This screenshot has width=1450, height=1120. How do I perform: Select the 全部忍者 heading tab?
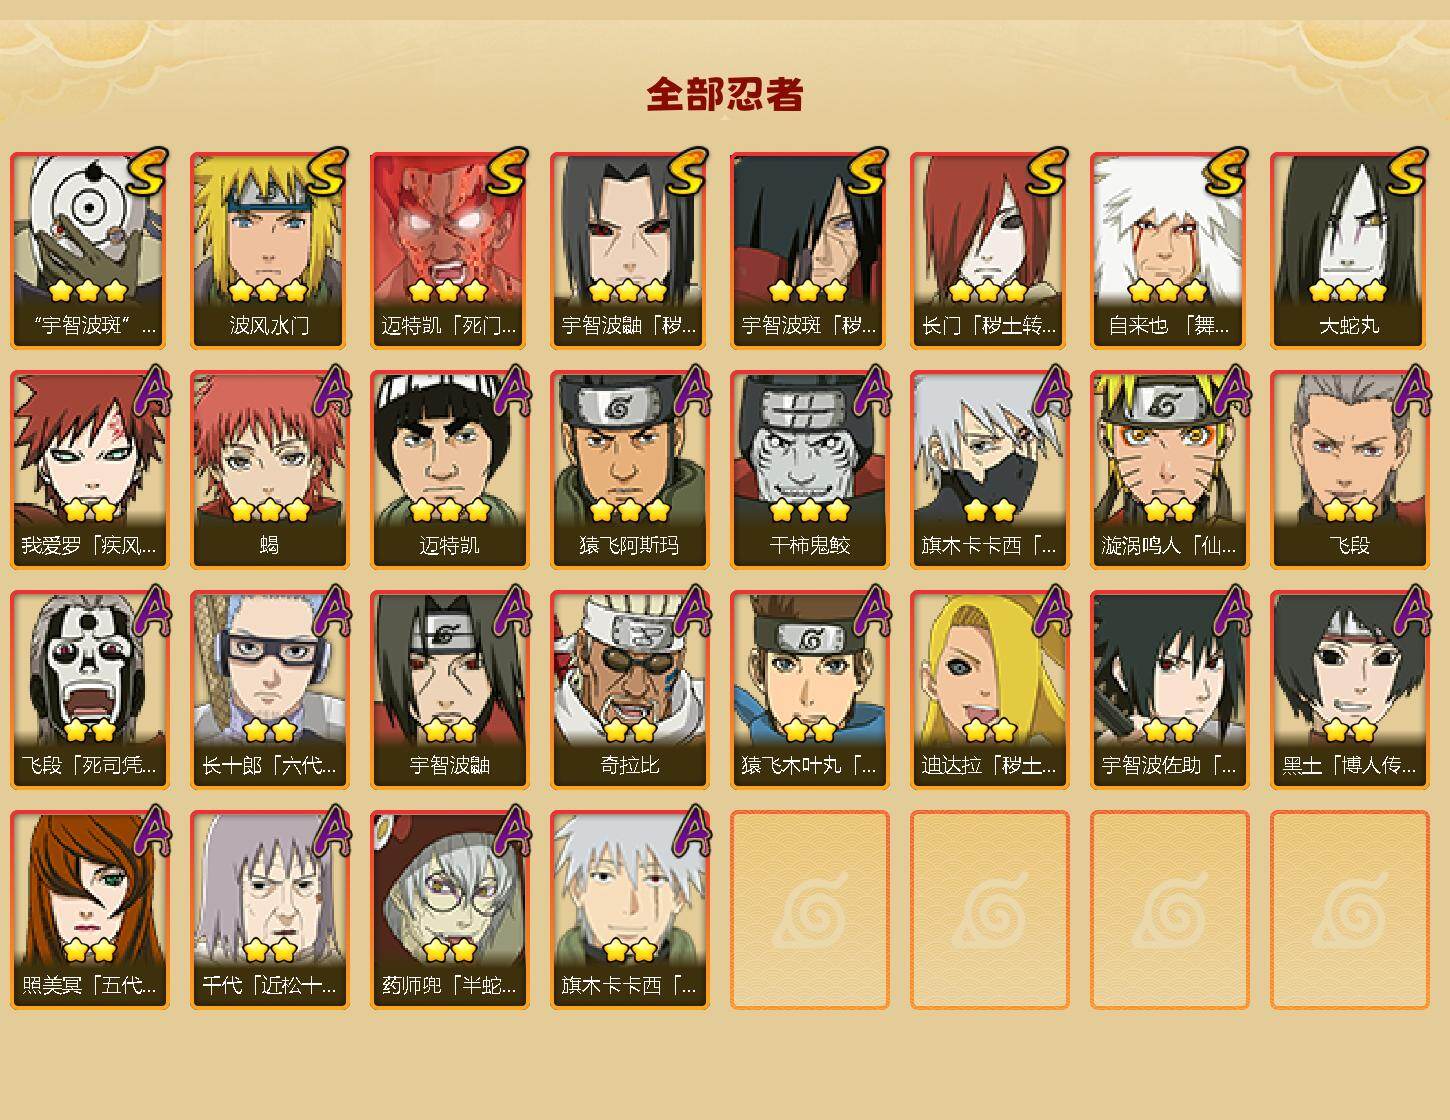pos(725,95)
